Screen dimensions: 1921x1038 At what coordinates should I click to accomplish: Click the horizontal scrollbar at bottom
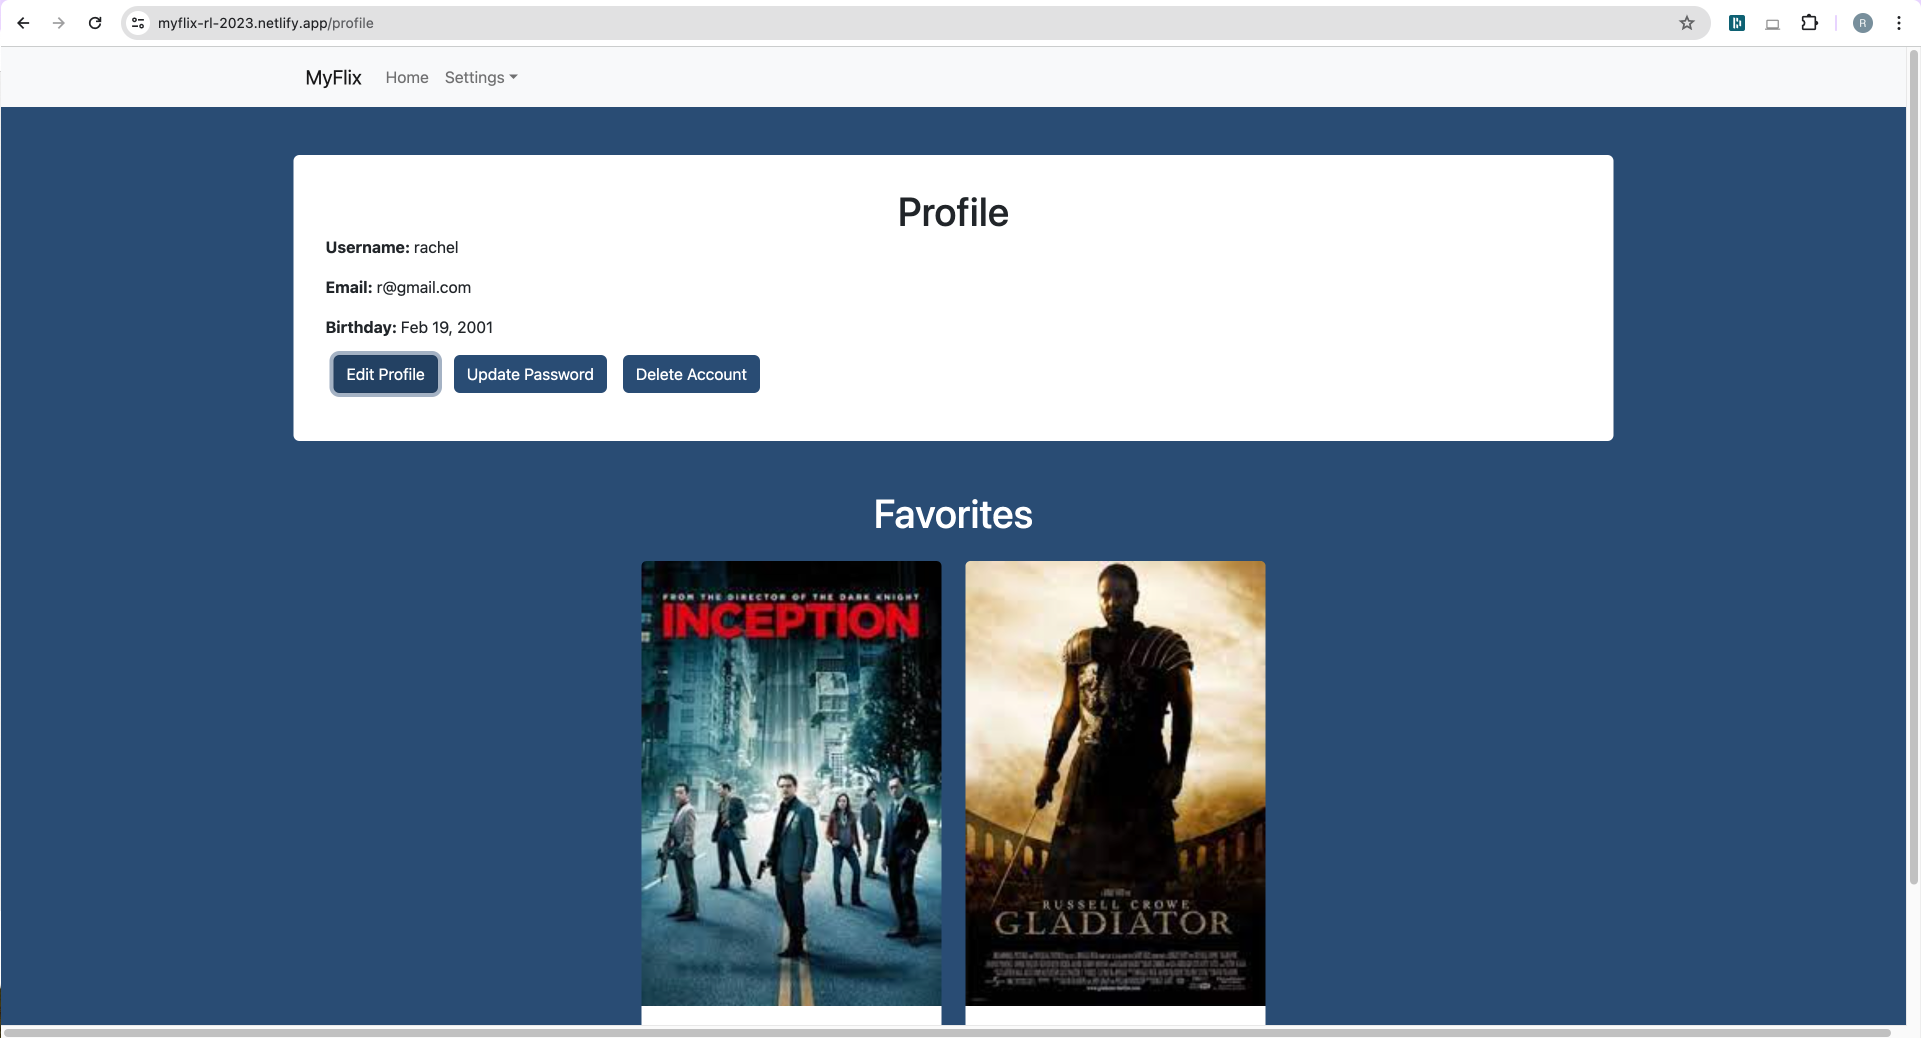946,1032
